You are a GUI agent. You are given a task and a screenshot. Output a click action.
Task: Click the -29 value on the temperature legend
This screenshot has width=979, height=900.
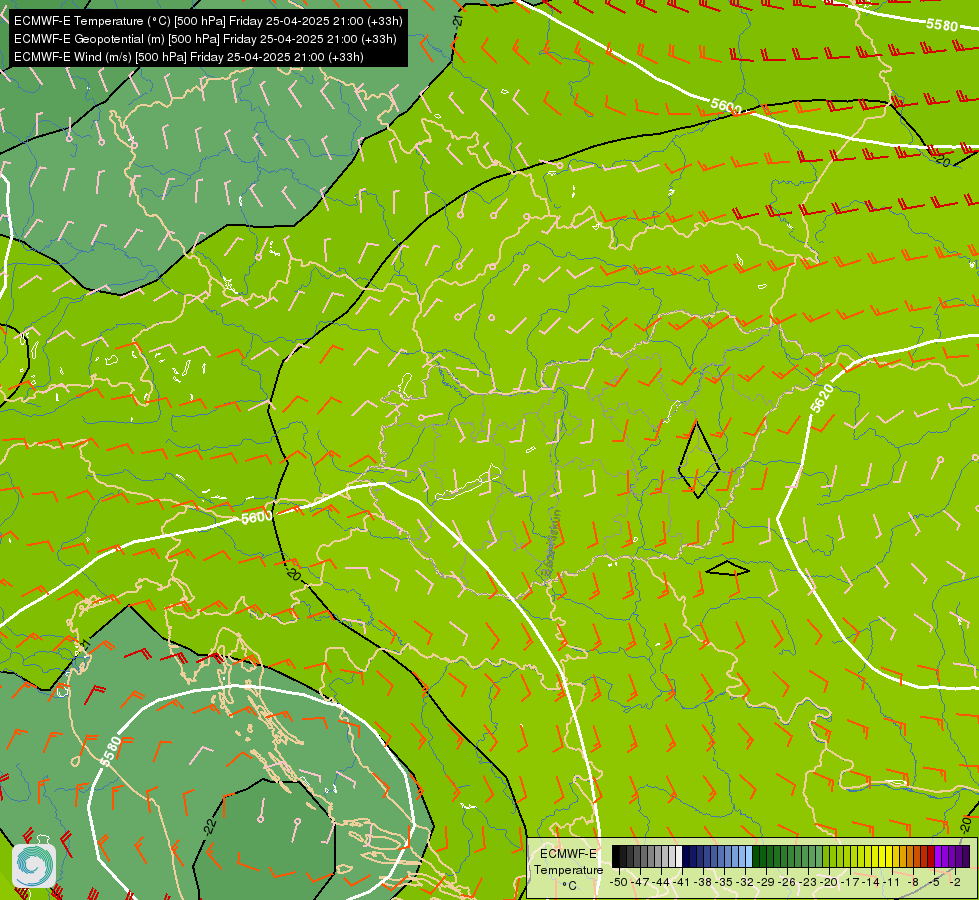pyautogui.click(x=765, y=882)
